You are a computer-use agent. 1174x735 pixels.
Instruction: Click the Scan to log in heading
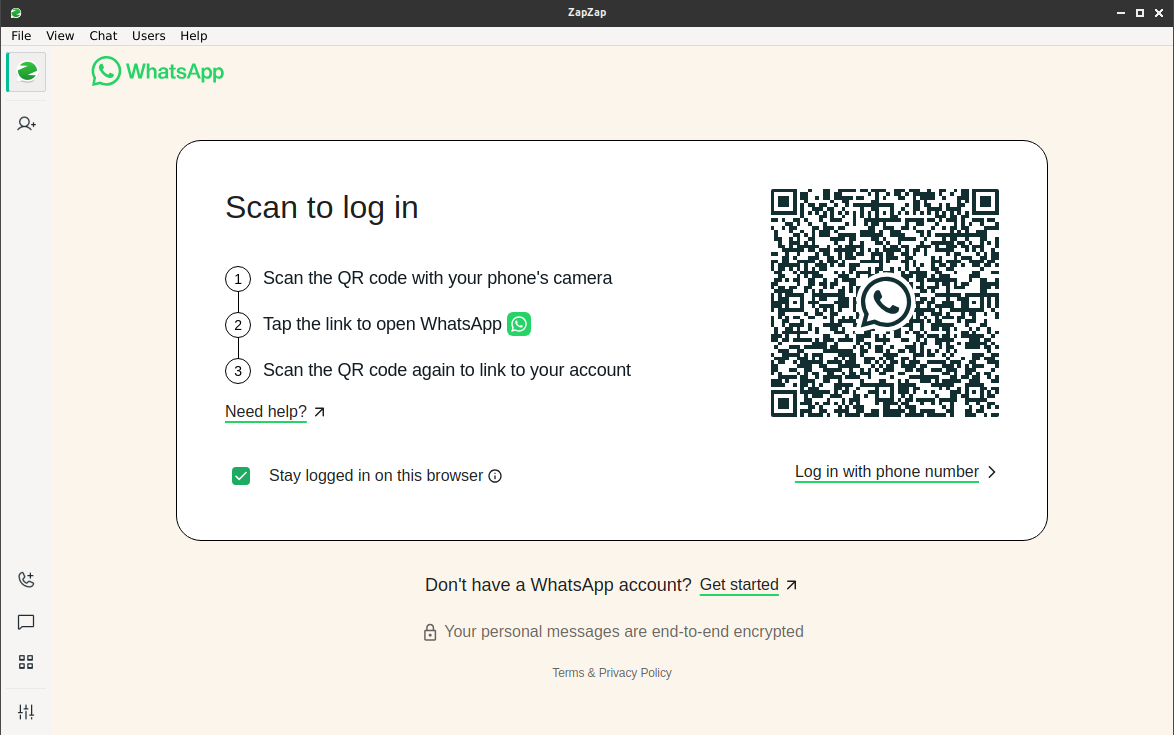pos(322,207)
